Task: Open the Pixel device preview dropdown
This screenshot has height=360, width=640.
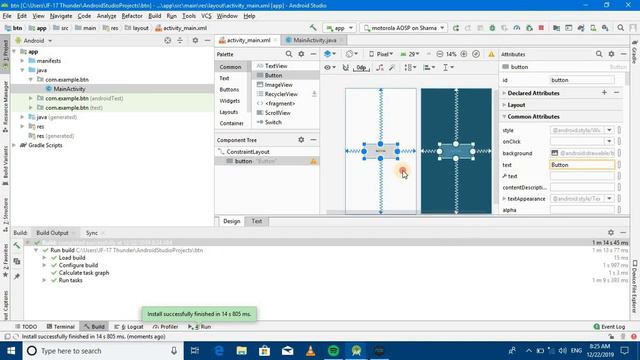Action: pyautogui.click(x=380, y=54)
